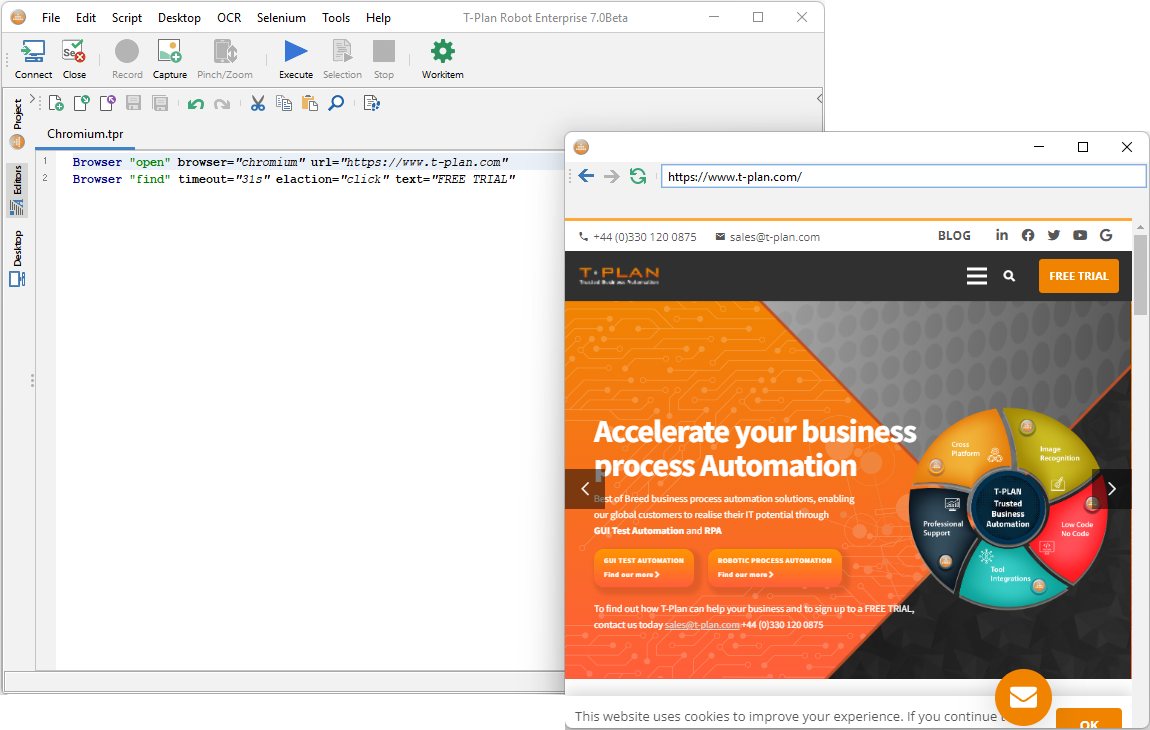Click the orange FREE TRIAL button

pyautogui.click(x=1078, y=276)
